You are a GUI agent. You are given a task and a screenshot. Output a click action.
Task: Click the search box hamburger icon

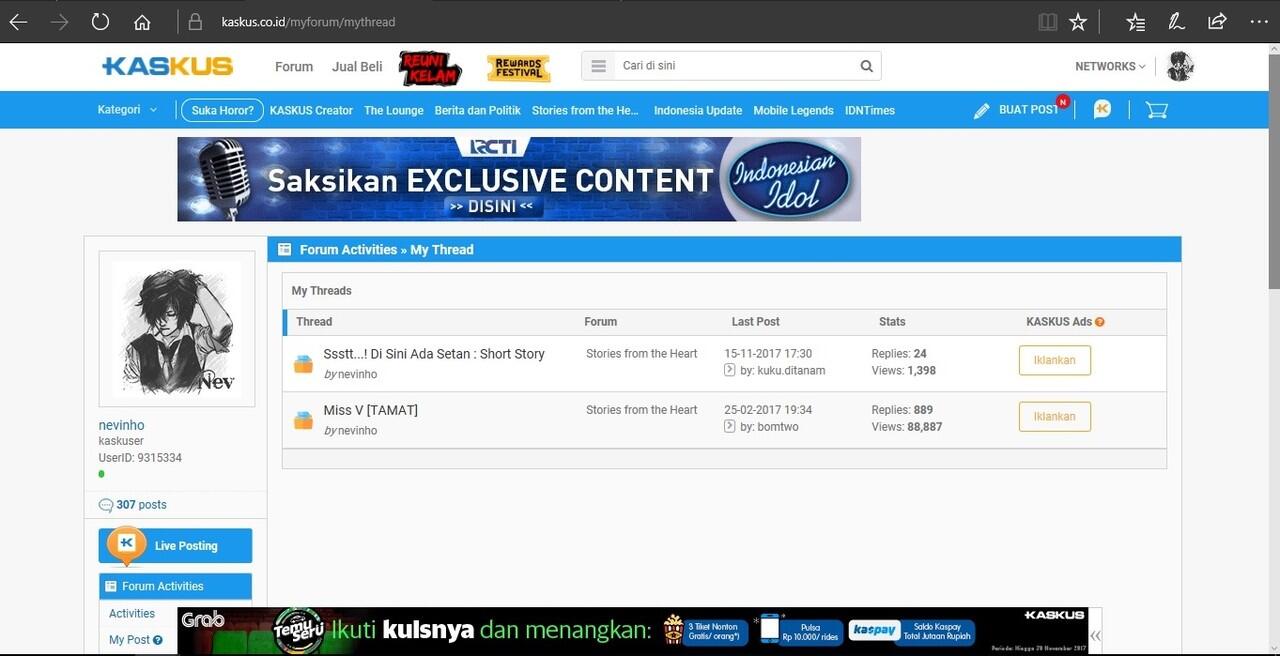pos(598,66)
